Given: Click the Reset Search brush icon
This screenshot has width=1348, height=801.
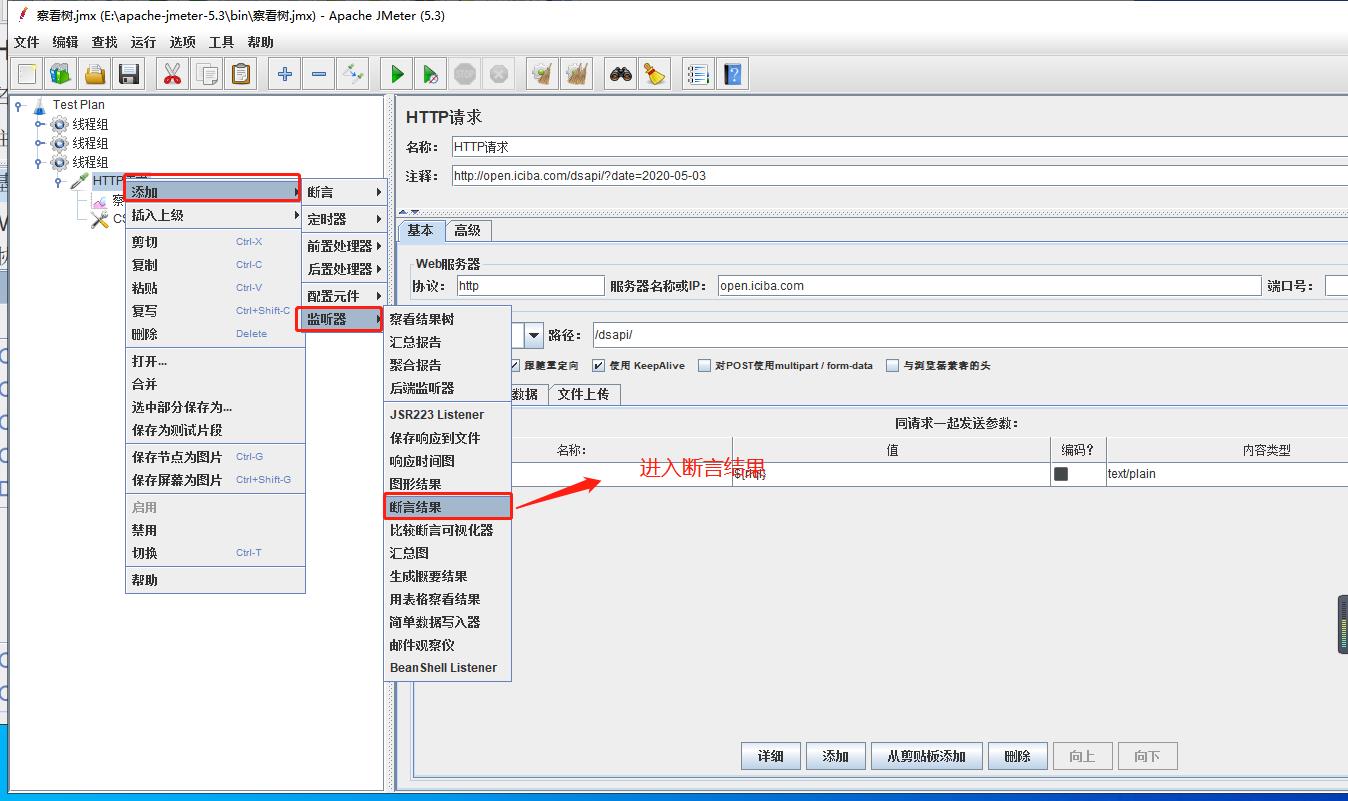Looking at the screenshot, I should (x=655, y=74).
